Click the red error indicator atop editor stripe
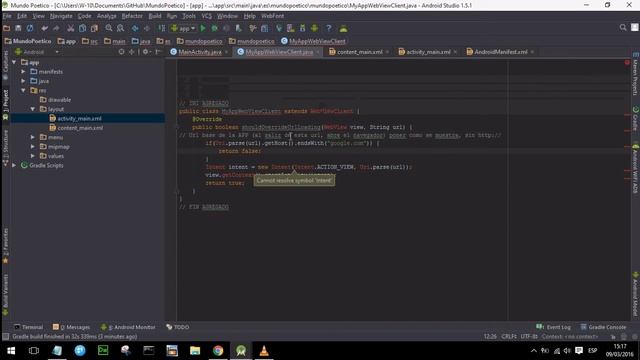The width and height of the screenshot is (640, 360). [627, 62]
